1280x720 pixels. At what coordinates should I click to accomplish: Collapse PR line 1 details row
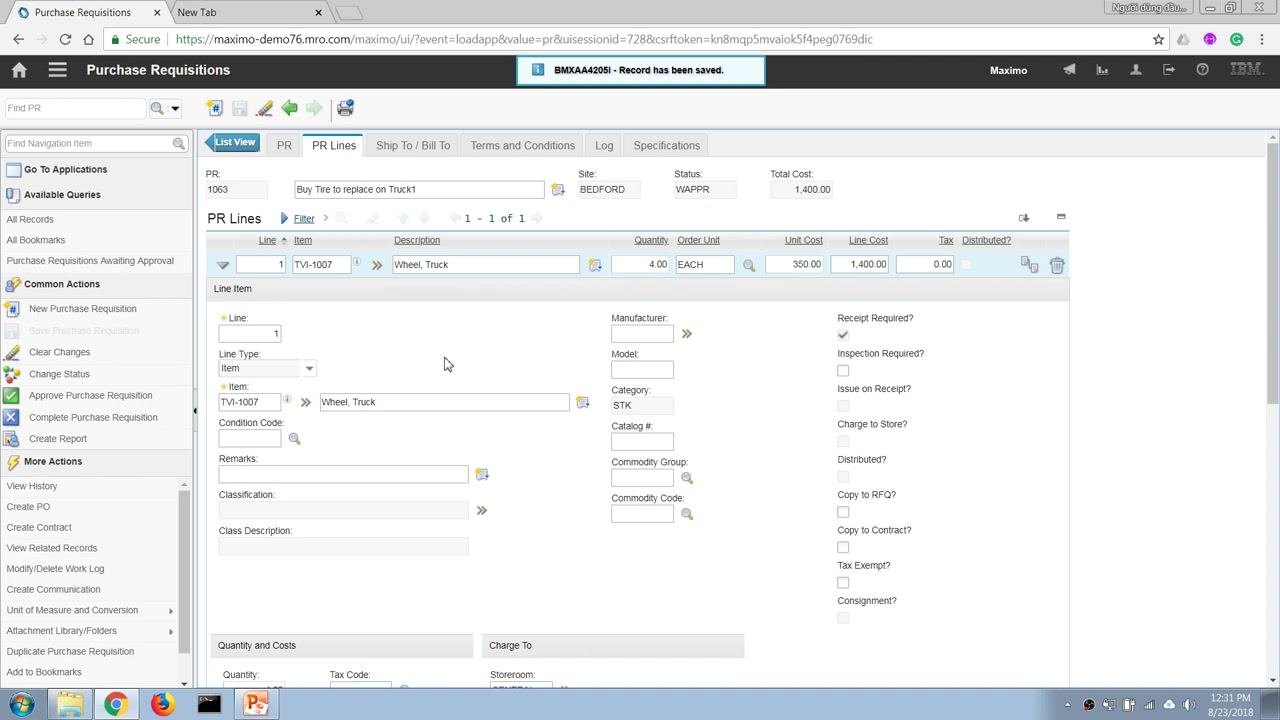[223, 265]
